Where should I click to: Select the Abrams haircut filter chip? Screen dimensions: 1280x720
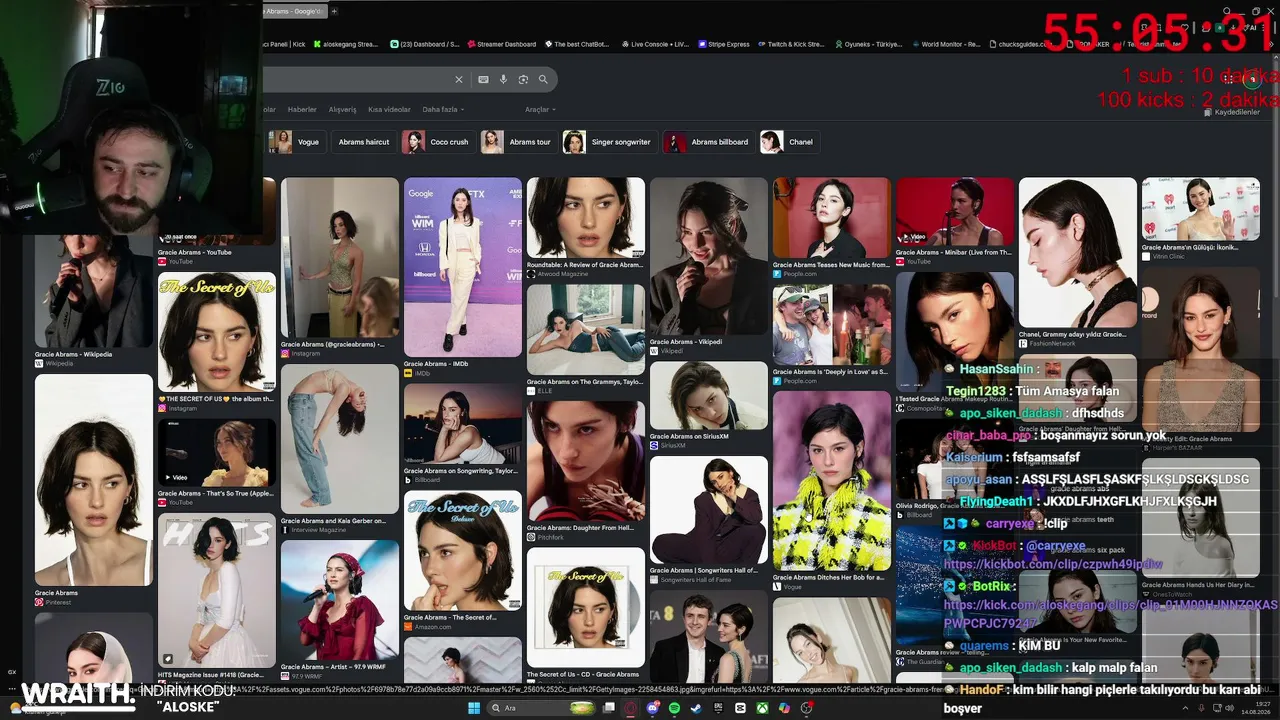point(364,142)
